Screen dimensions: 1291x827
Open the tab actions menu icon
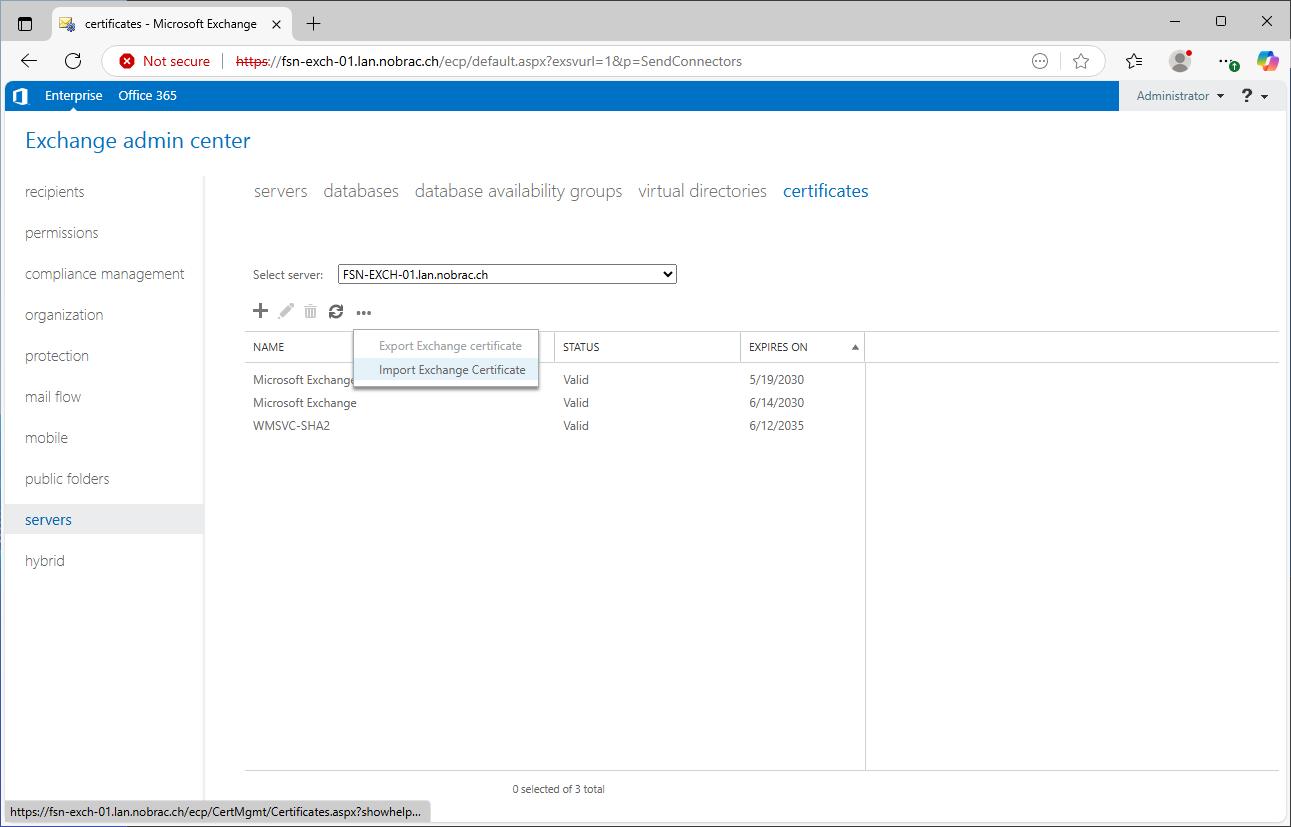click(25, 23)
